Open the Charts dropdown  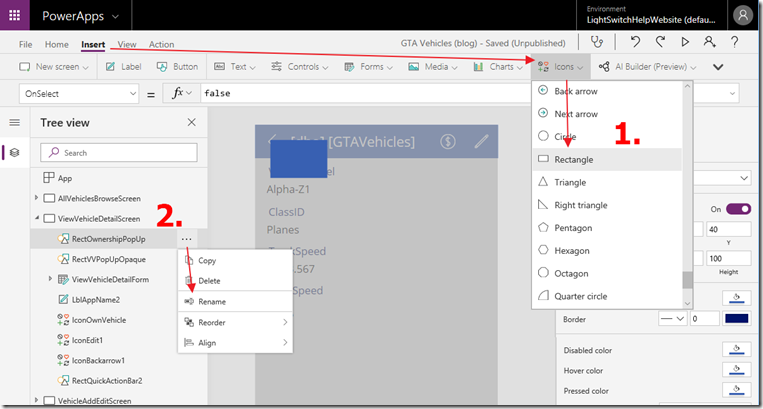pos(498,67)
